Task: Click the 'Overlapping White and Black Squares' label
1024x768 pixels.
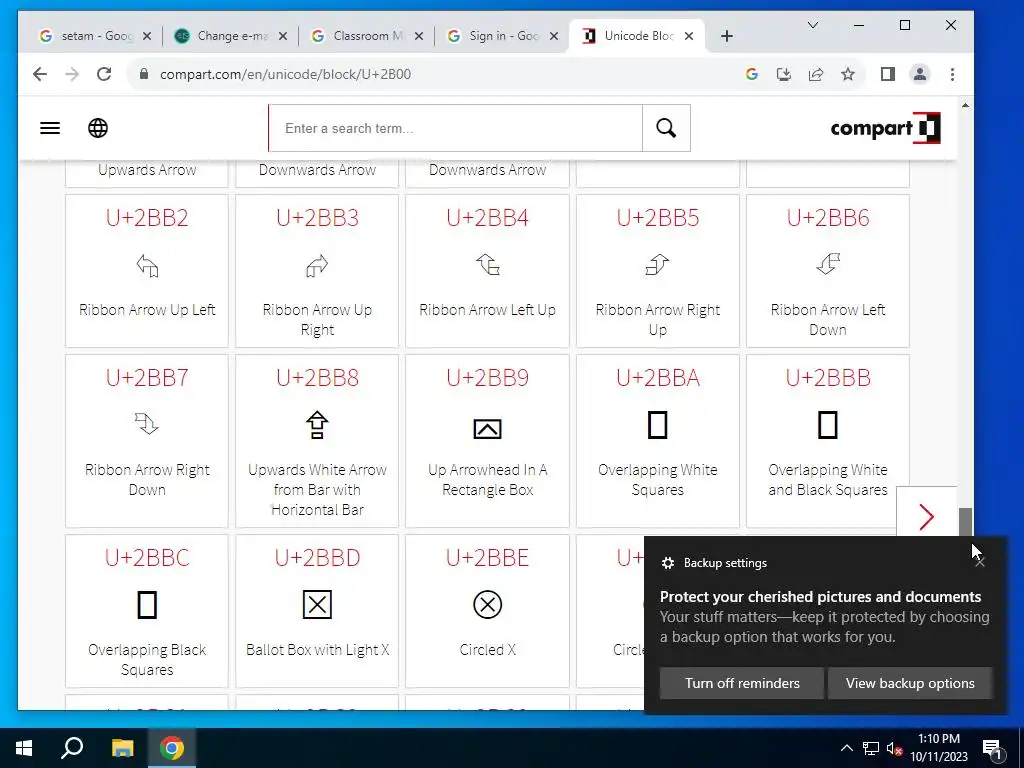Action: point(828,479)
